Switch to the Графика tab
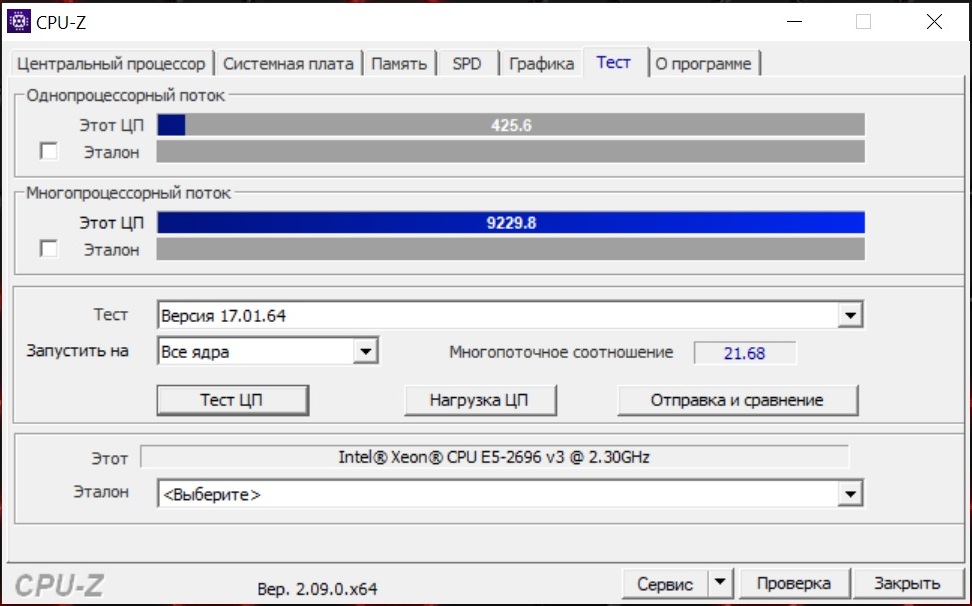Image resolution: width=972 pixels, height=606 pixels. (x=541, y=64)
